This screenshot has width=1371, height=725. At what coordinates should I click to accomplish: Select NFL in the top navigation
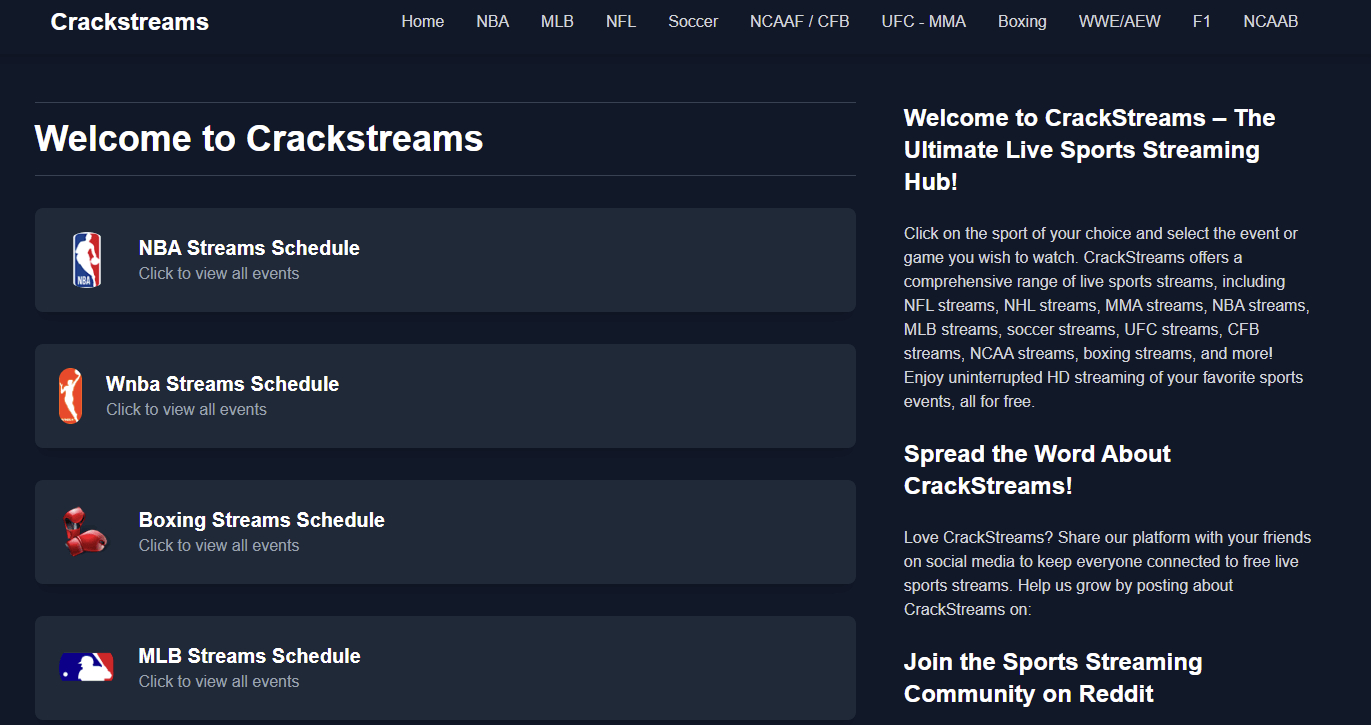pos(621,21)
